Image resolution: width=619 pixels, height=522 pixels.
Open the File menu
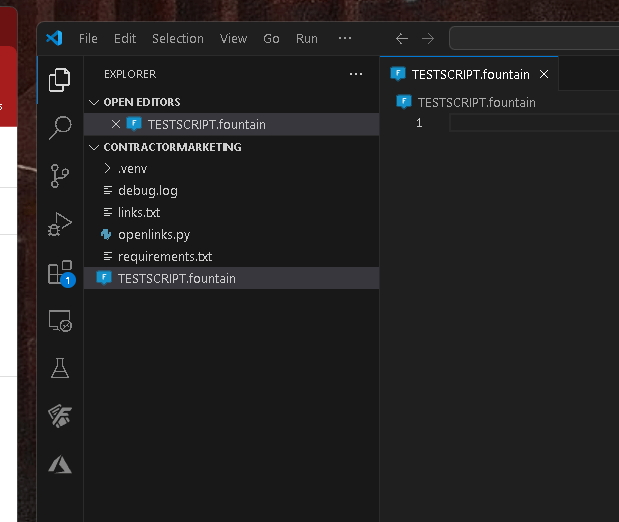point(88,39)
